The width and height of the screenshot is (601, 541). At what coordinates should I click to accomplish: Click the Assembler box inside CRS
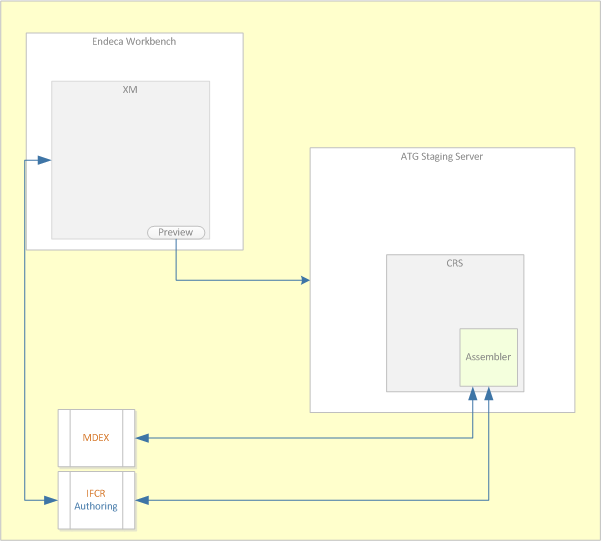(x=489, y=357)
